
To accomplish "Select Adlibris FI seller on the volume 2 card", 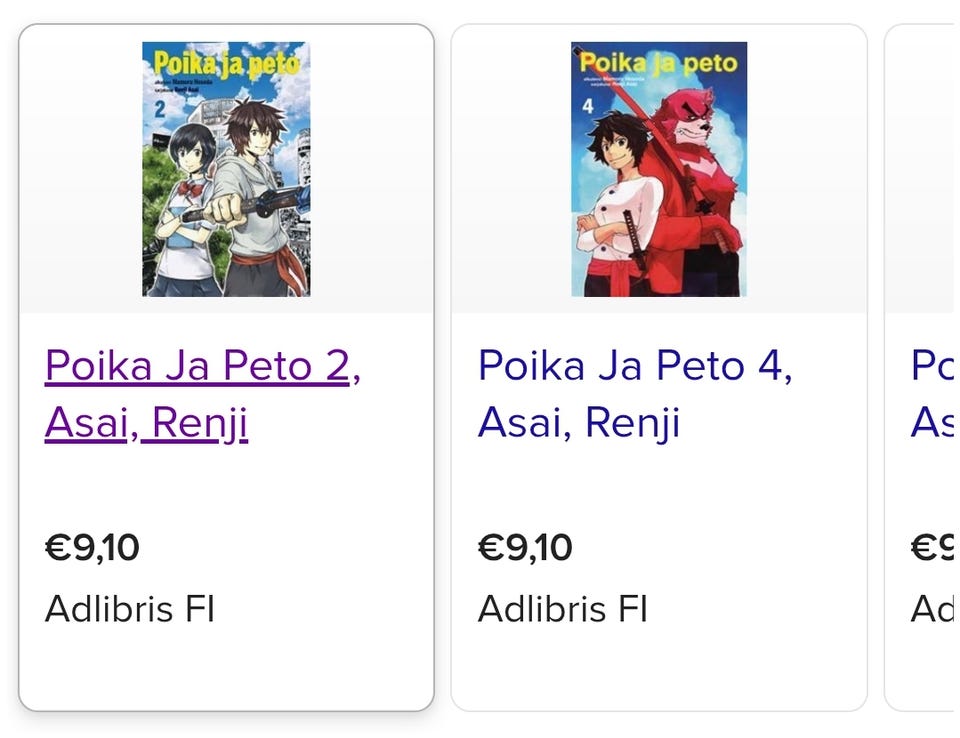I will tap(130, 609).
